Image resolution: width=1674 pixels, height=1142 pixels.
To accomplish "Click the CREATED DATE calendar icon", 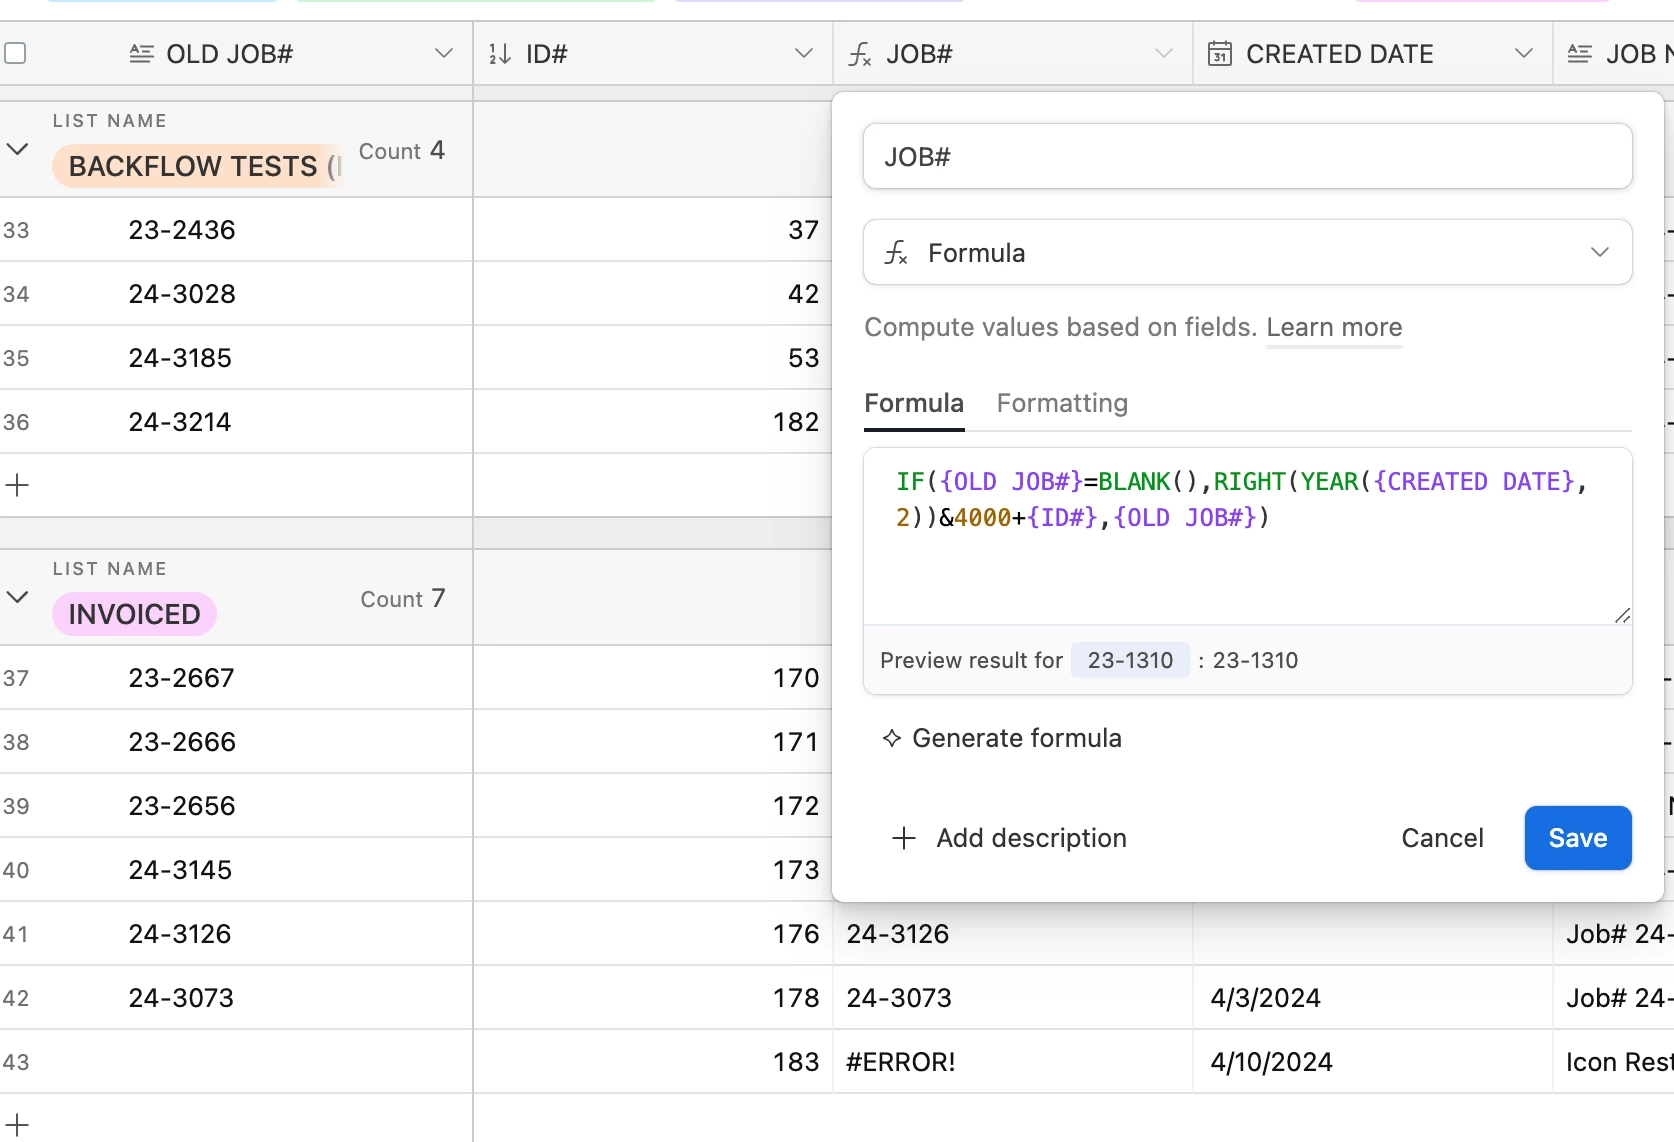I will click(x=1220, y=53).
